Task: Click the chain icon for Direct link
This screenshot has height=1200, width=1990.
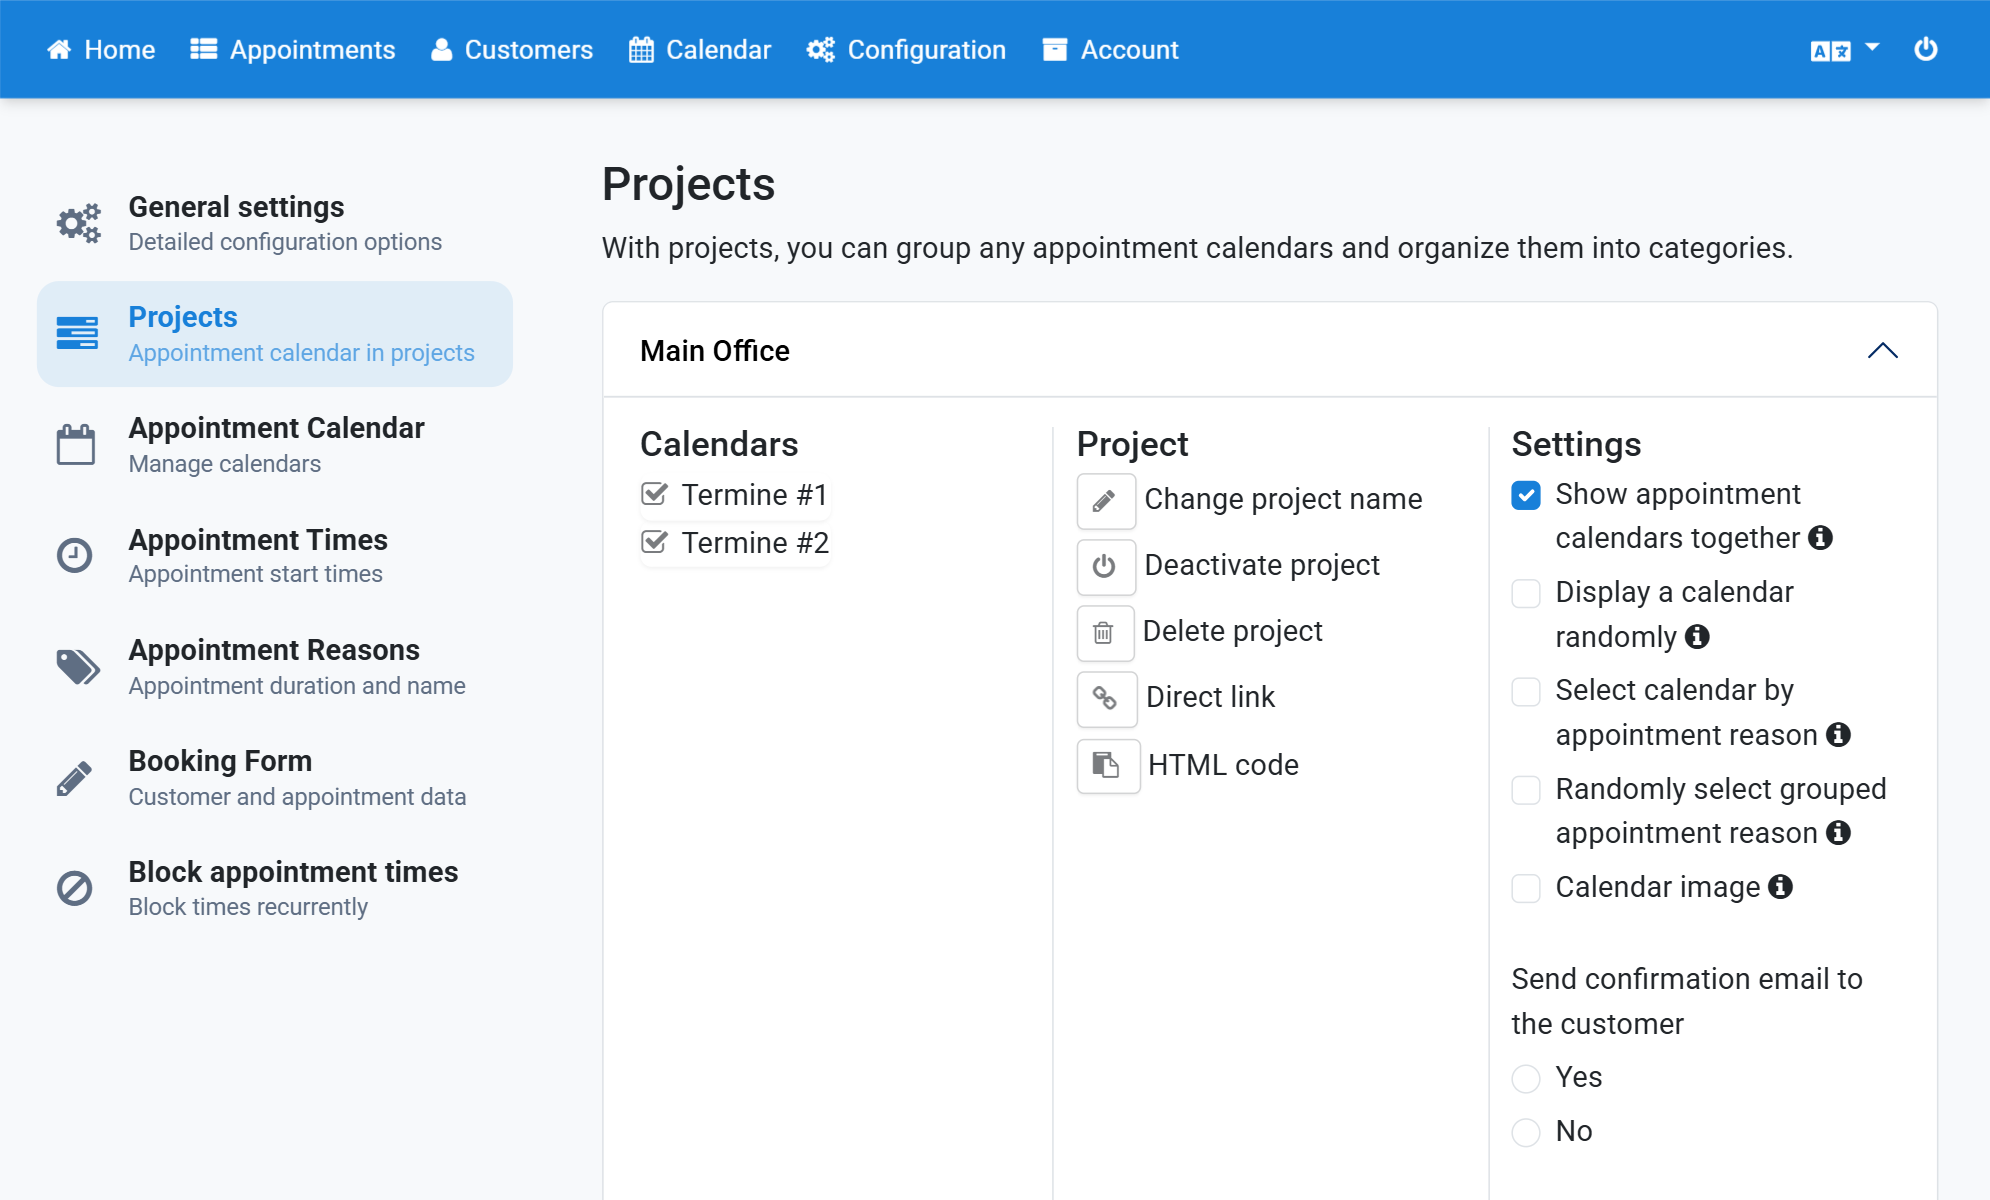Action: click(1106, 699)
